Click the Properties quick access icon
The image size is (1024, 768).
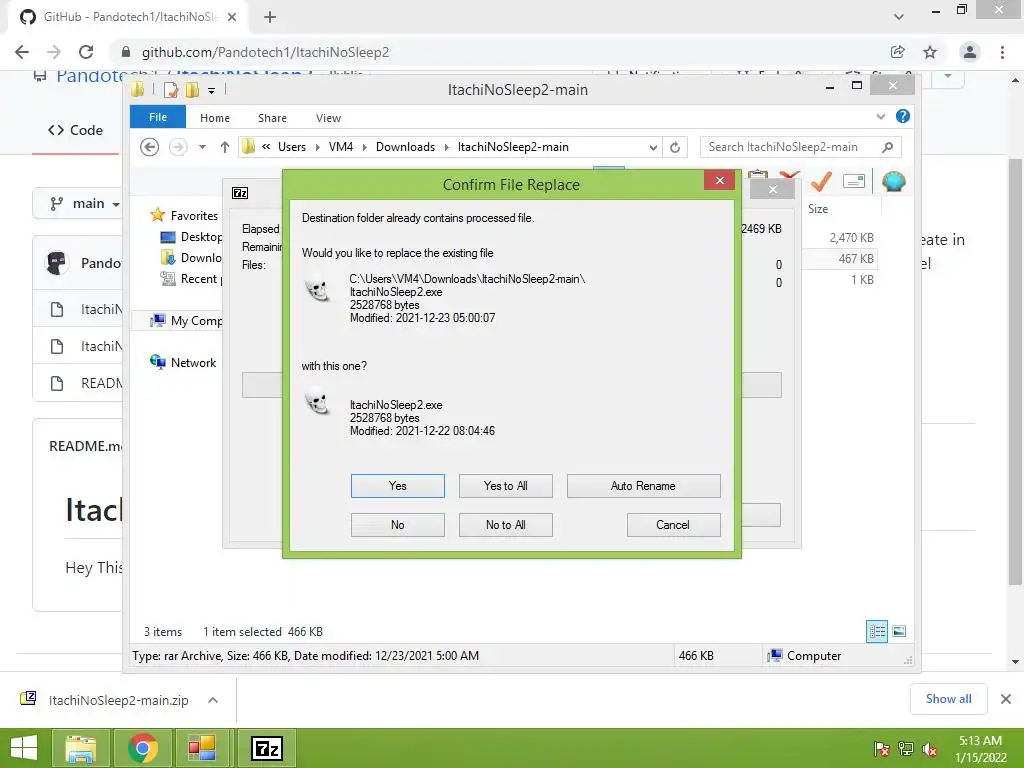click(x=171, y=90)
